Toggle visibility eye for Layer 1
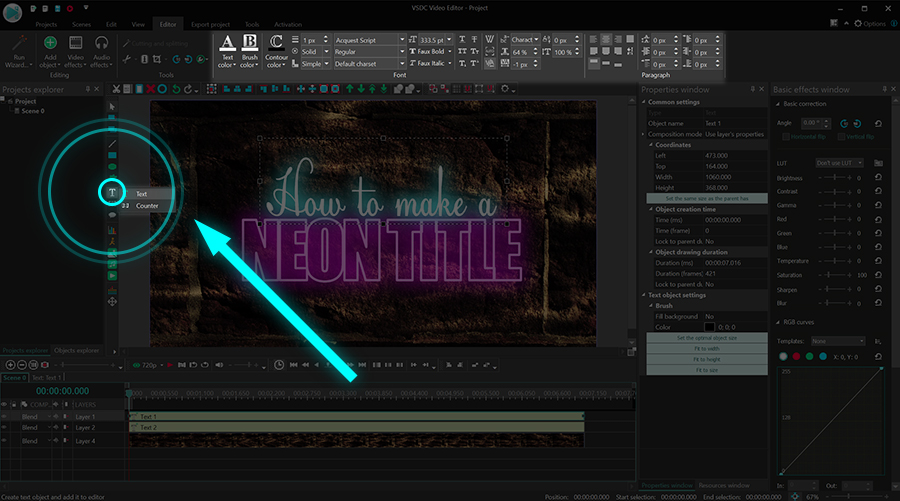This screenshot has height=501, width=900. [x=5, y=417]
